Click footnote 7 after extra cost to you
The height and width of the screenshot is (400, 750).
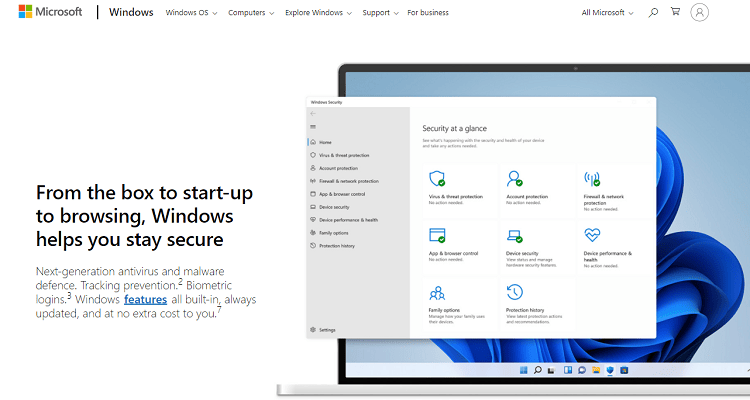click(219, 310)
